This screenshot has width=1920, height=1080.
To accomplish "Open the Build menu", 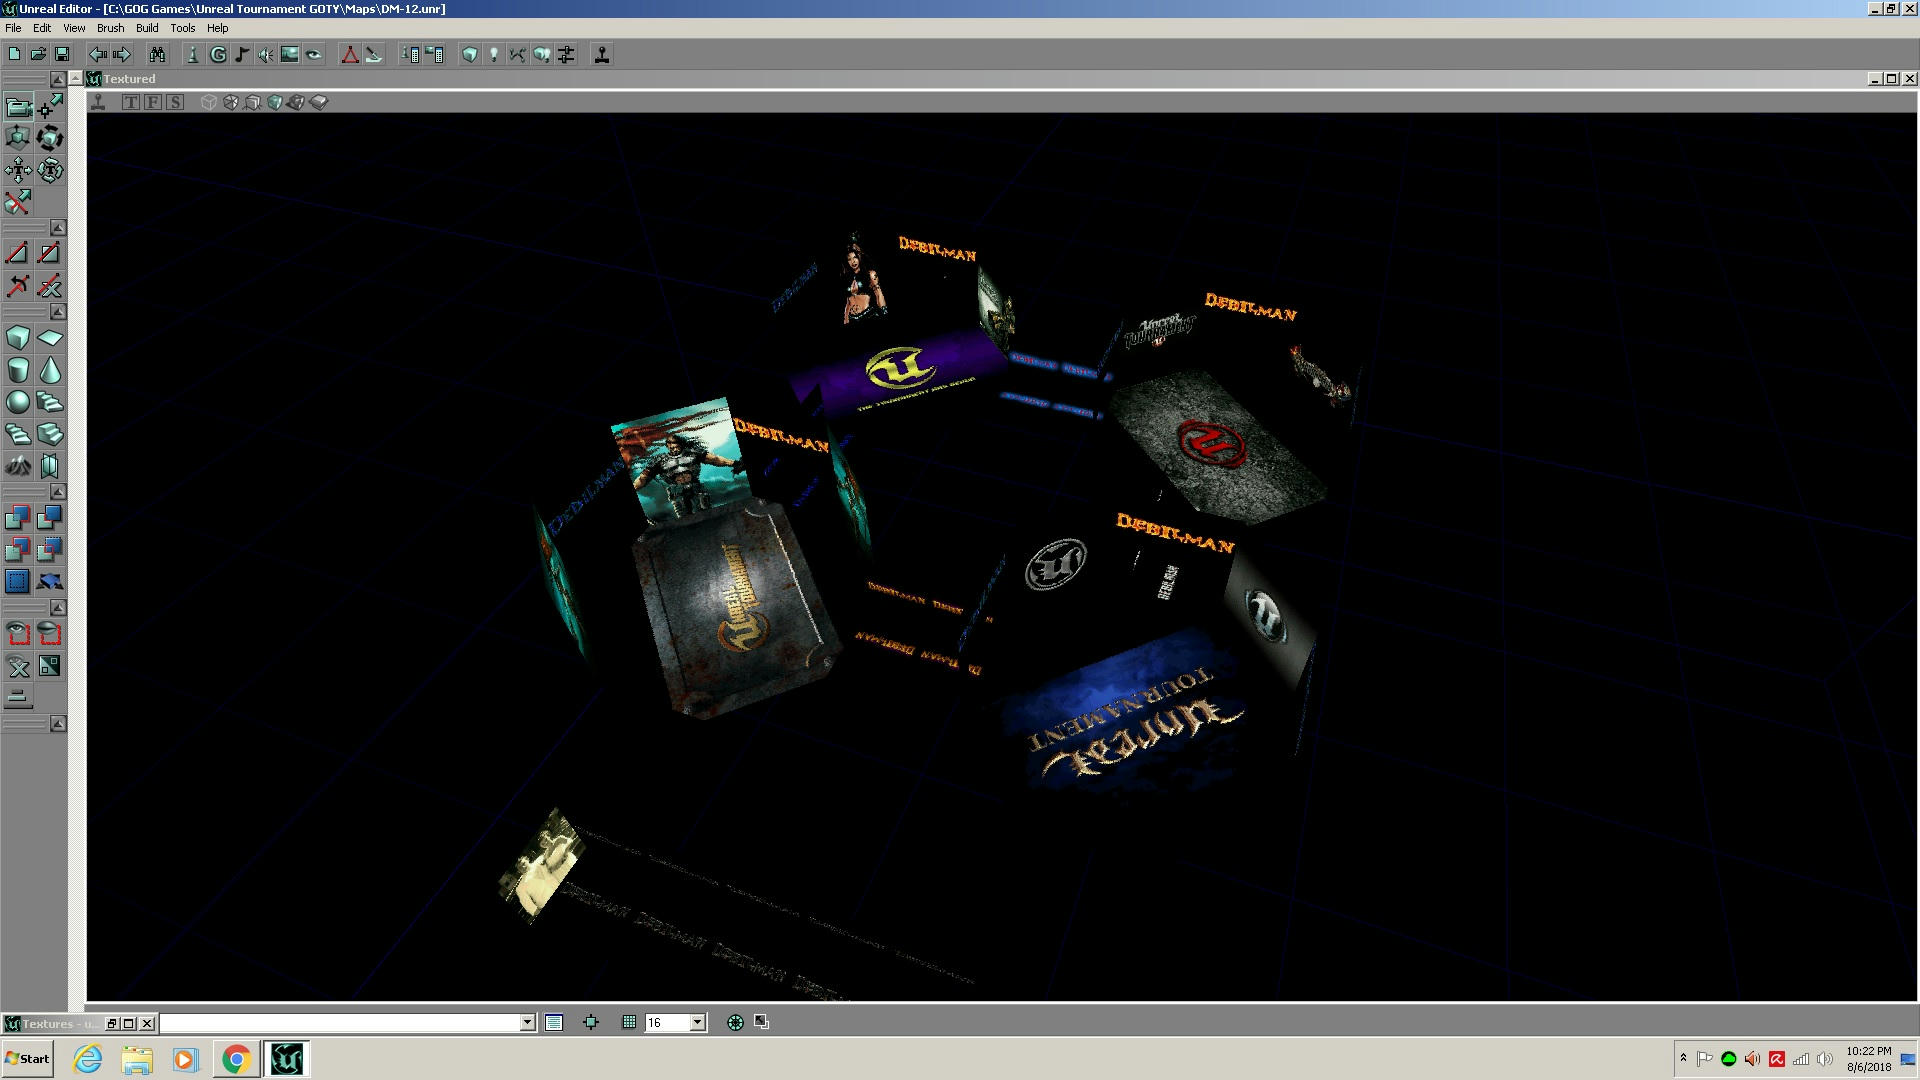I will click(x=147, y=28).
